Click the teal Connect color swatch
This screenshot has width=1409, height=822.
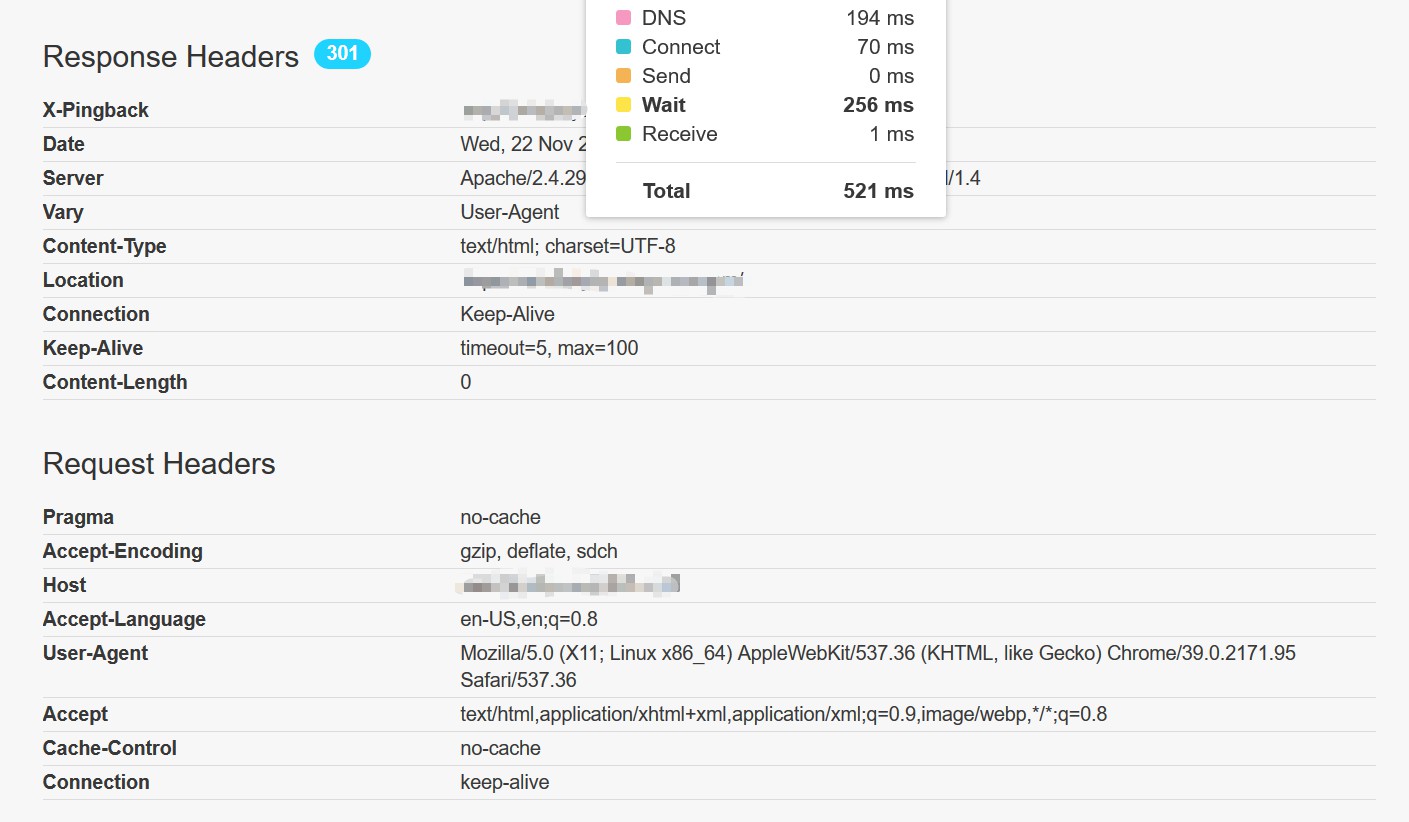click(623, 47)
